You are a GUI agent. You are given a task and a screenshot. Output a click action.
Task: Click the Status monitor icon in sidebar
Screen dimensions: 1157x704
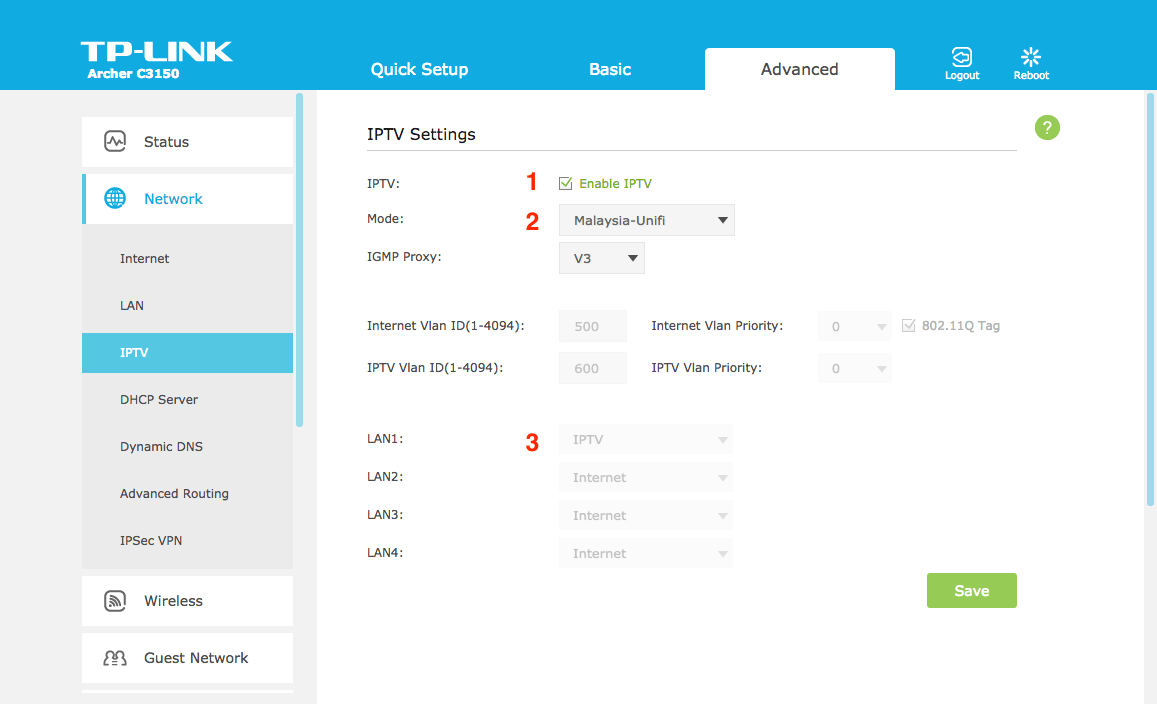pos(115,141)
